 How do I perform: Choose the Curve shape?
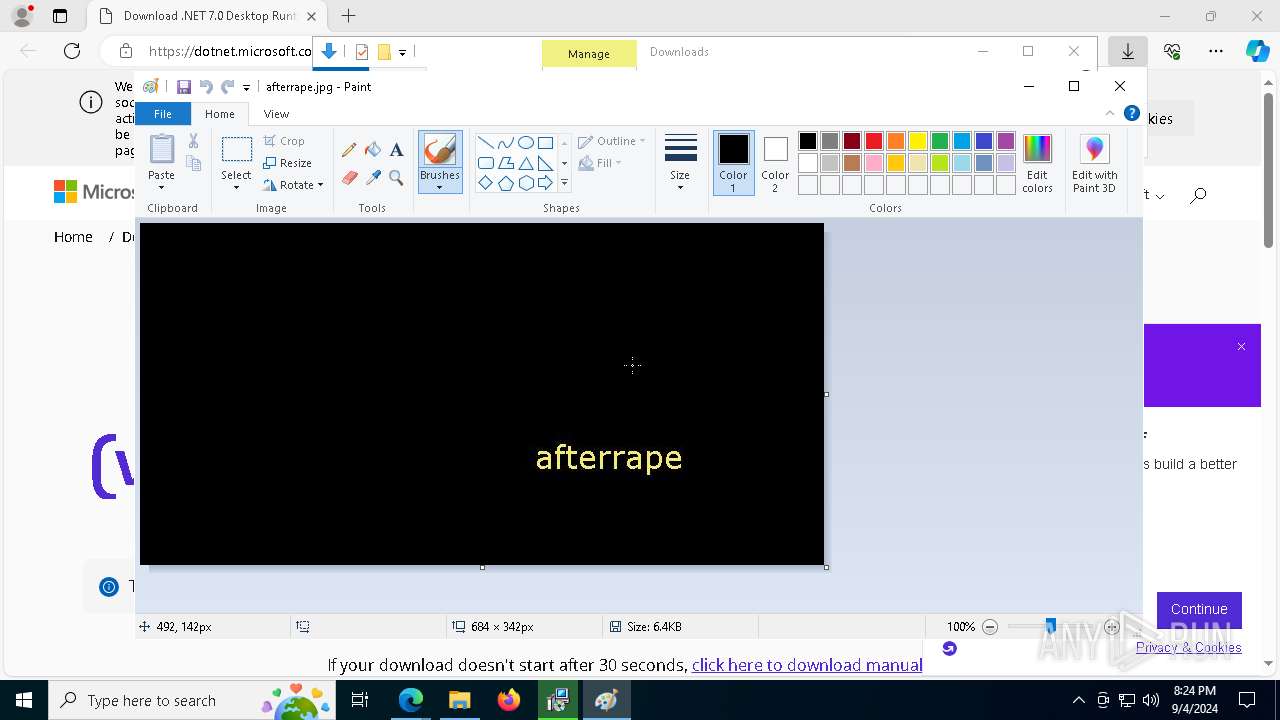coord(506,143)
